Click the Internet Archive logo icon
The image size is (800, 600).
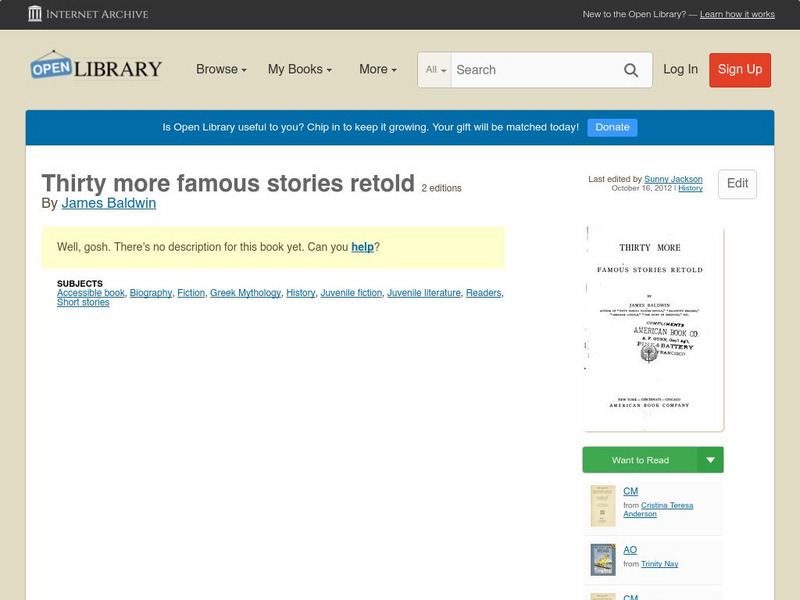35,14
